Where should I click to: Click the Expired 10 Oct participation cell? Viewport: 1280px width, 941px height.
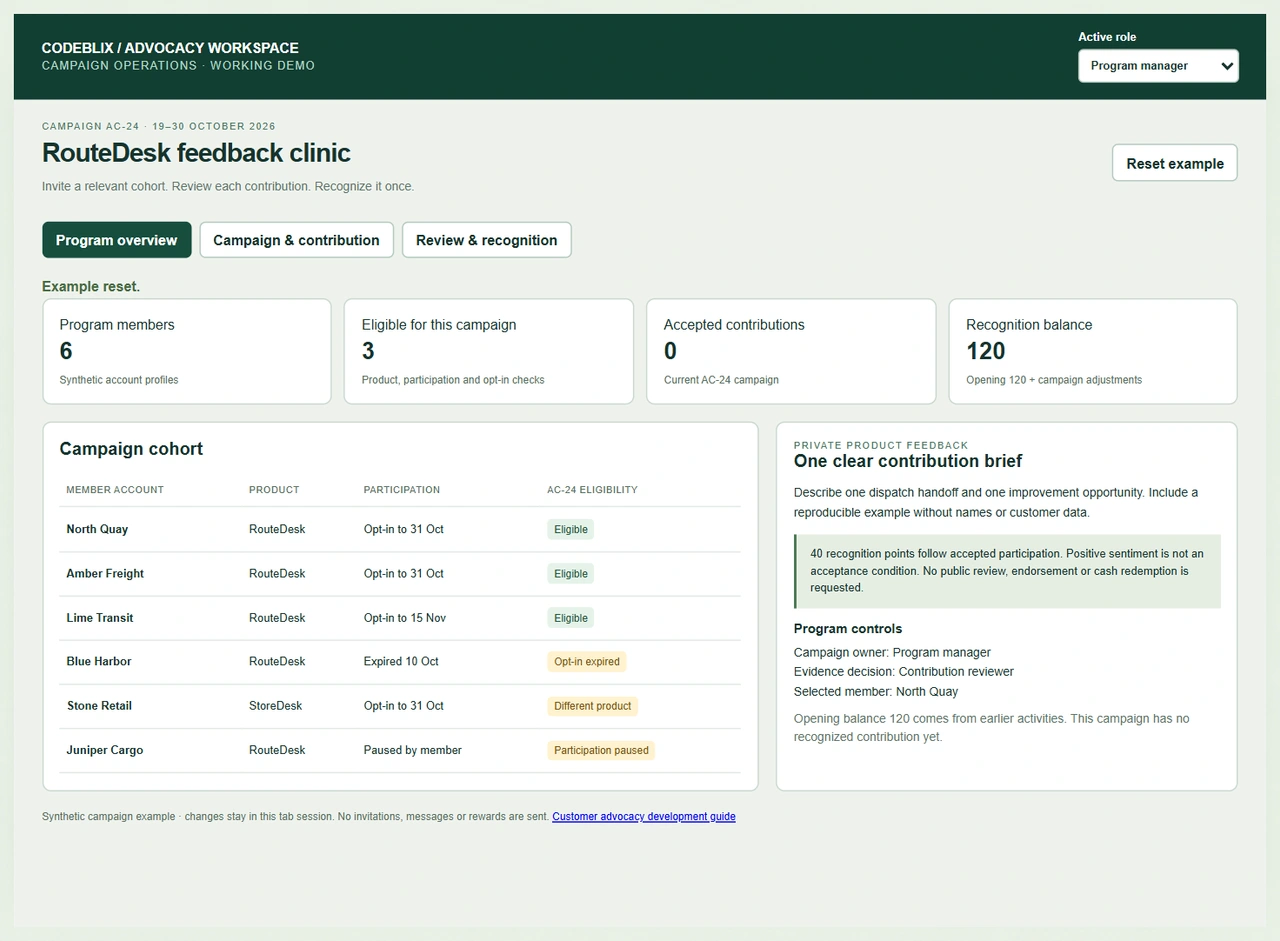pyautogui.click(x=402, y=661)
